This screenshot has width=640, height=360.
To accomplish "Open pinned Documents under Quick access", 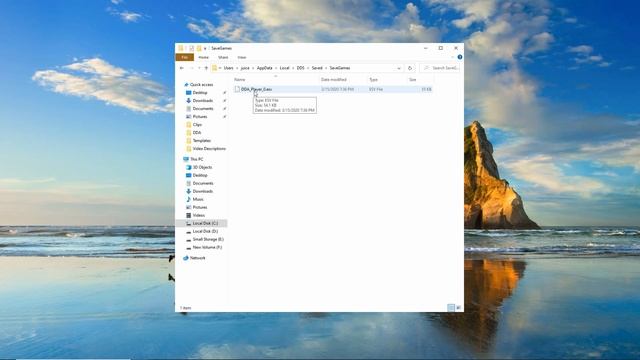I will click(203, 109).
